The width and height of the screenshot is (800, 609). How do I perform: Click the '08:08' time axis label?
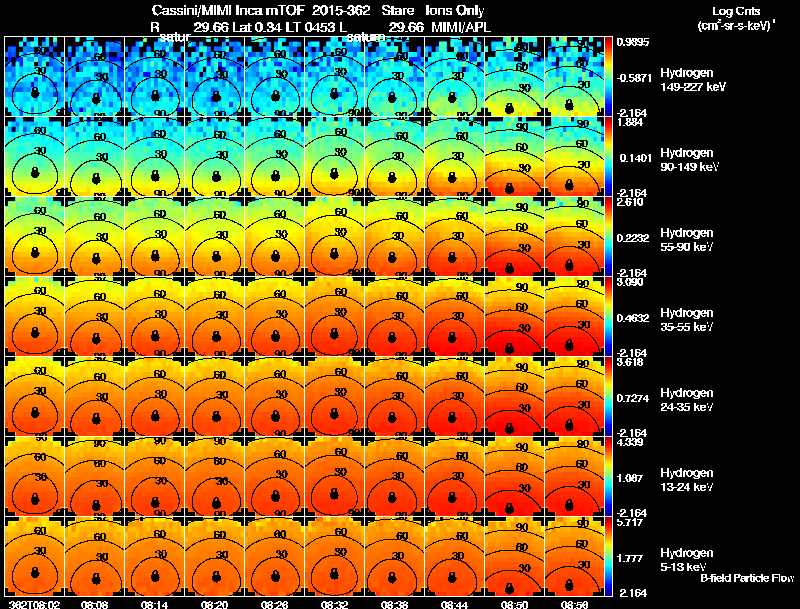coord(94,604)
